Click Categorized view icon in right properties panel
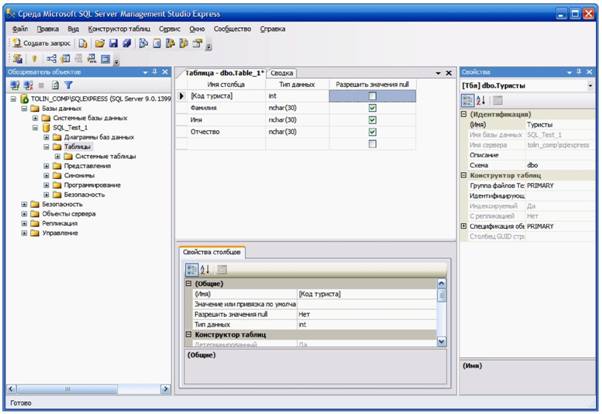 (468, 101)
